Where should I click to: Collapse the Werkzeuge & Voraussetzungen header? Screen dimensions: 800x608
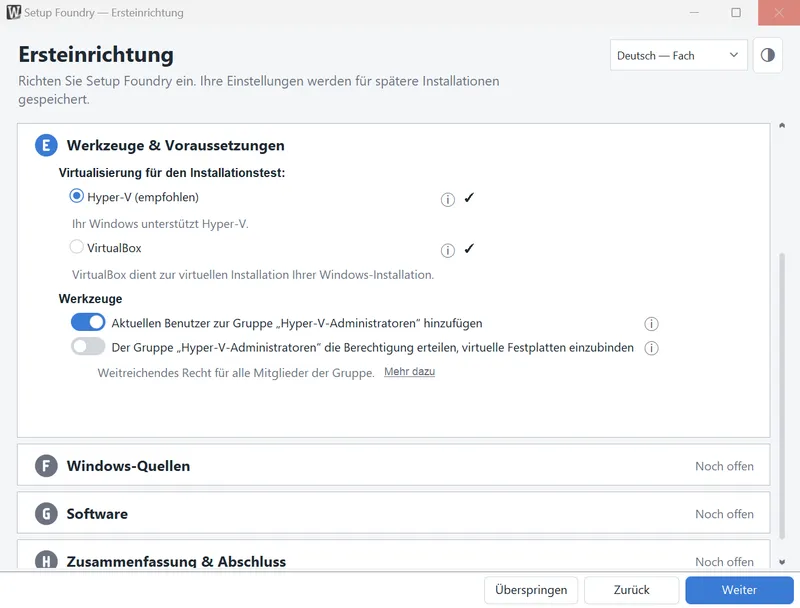pyautogui.click(x=175, y=145)
